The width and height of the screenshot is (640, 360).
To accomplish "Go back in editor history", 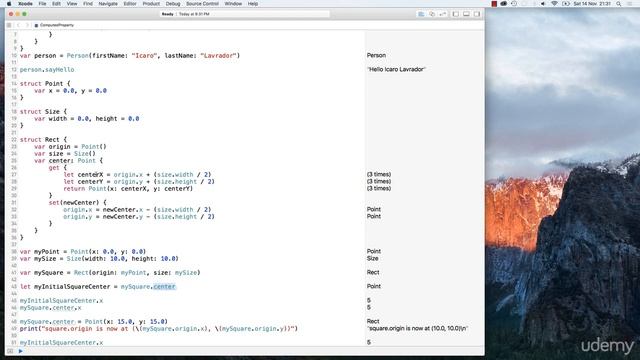I will tap(18, 25).
